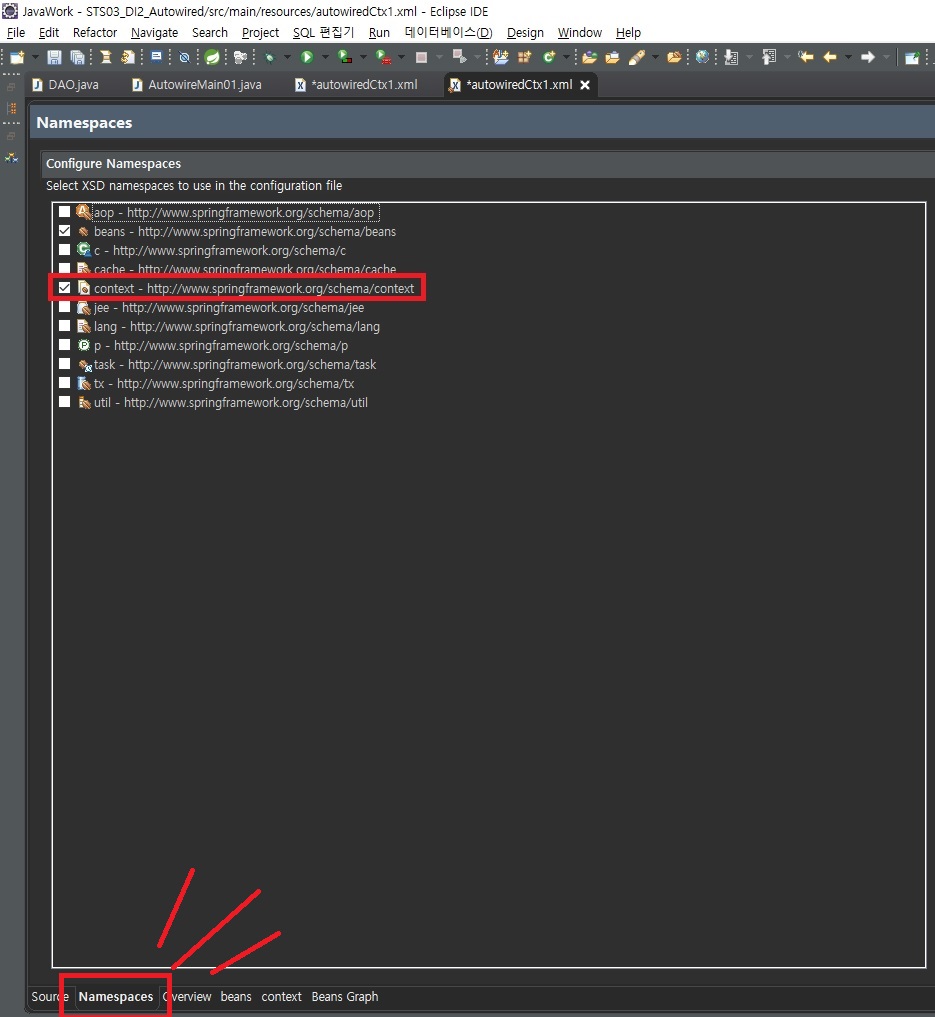The height and width of the screenshot is (1017, 935).
Task: Open the SQL 편집기 menu
Action: click(323, 32)
